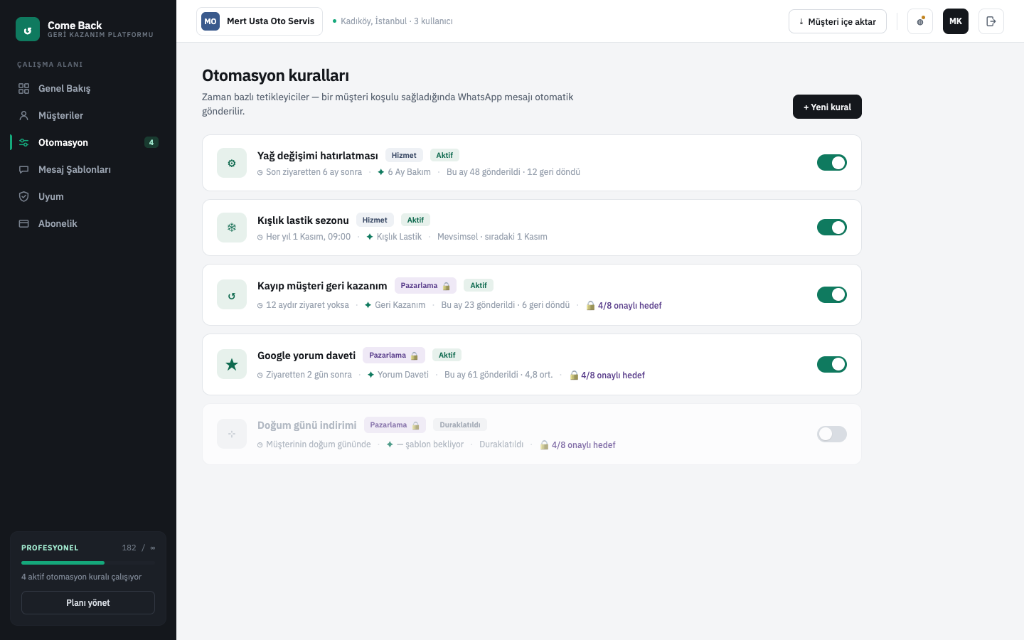Image resolution: width=1024 pixels, height=640 pixels.
Task: Click '12 aydır ziyaret yoksa' text
Action: [x=308, y=306]
